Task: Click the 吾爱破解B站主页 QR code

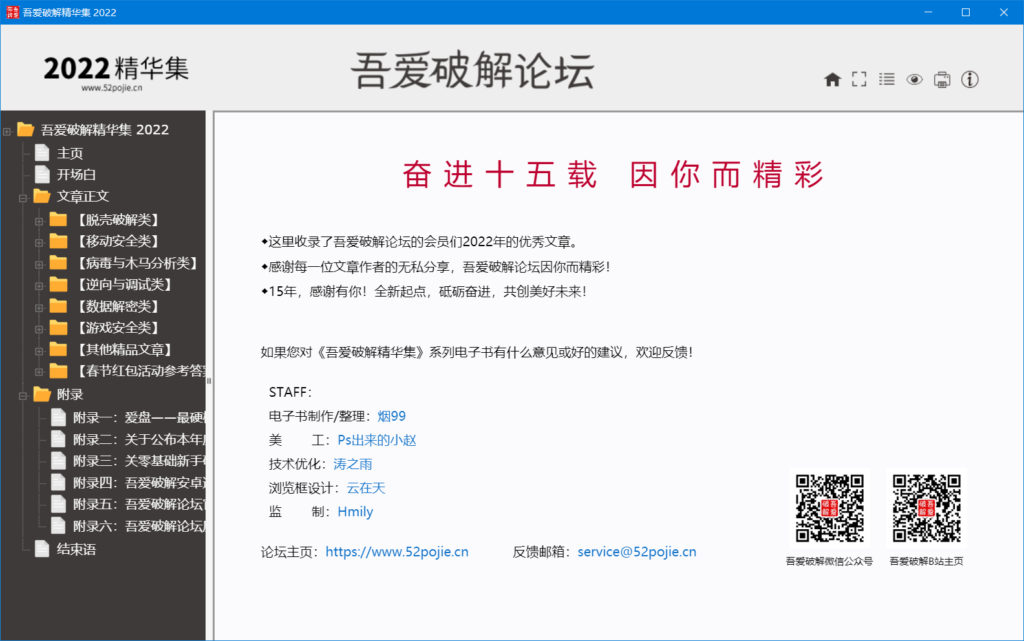Action: (927, 505)
